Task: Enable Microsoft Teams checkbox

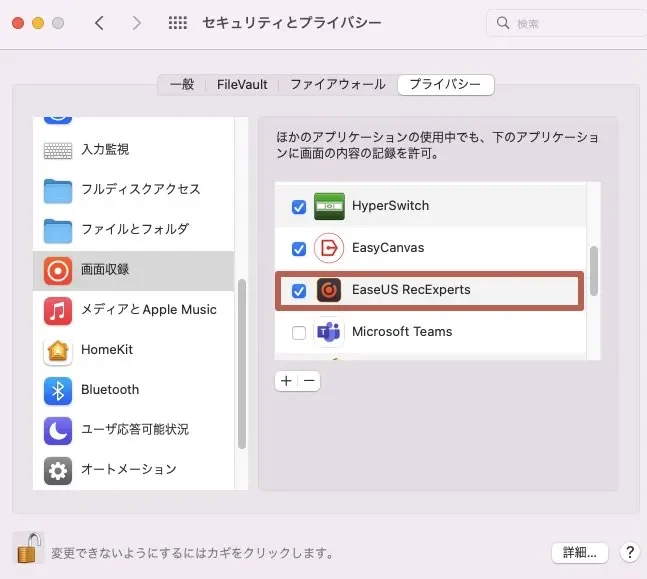Action: tap(298, 333)
